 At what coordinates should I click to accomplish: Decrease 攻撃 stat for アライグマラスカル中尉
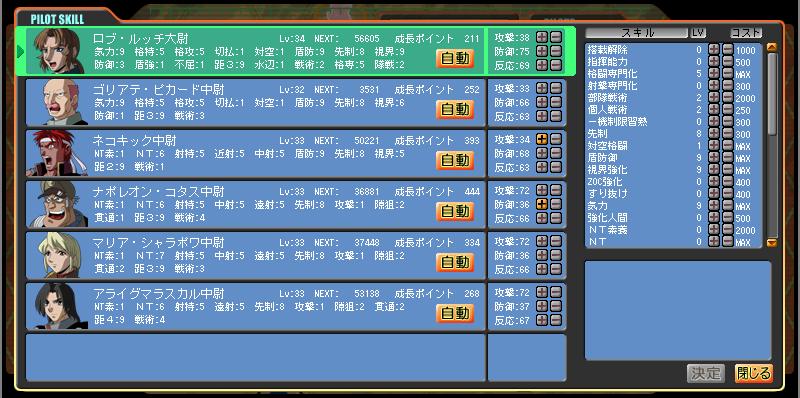[x=555, y=292]
